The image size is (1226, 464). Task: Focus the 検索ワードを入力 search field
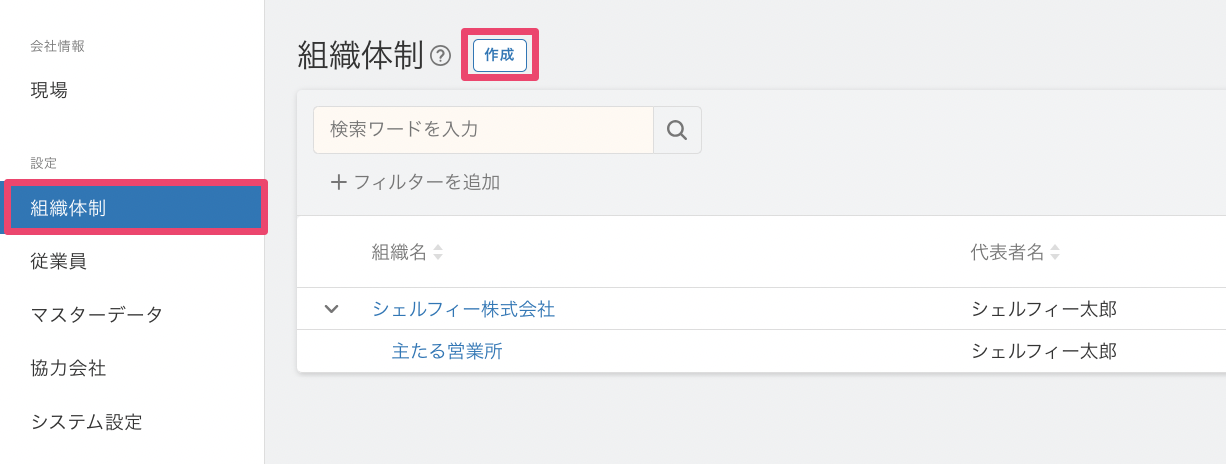(483, 130)
